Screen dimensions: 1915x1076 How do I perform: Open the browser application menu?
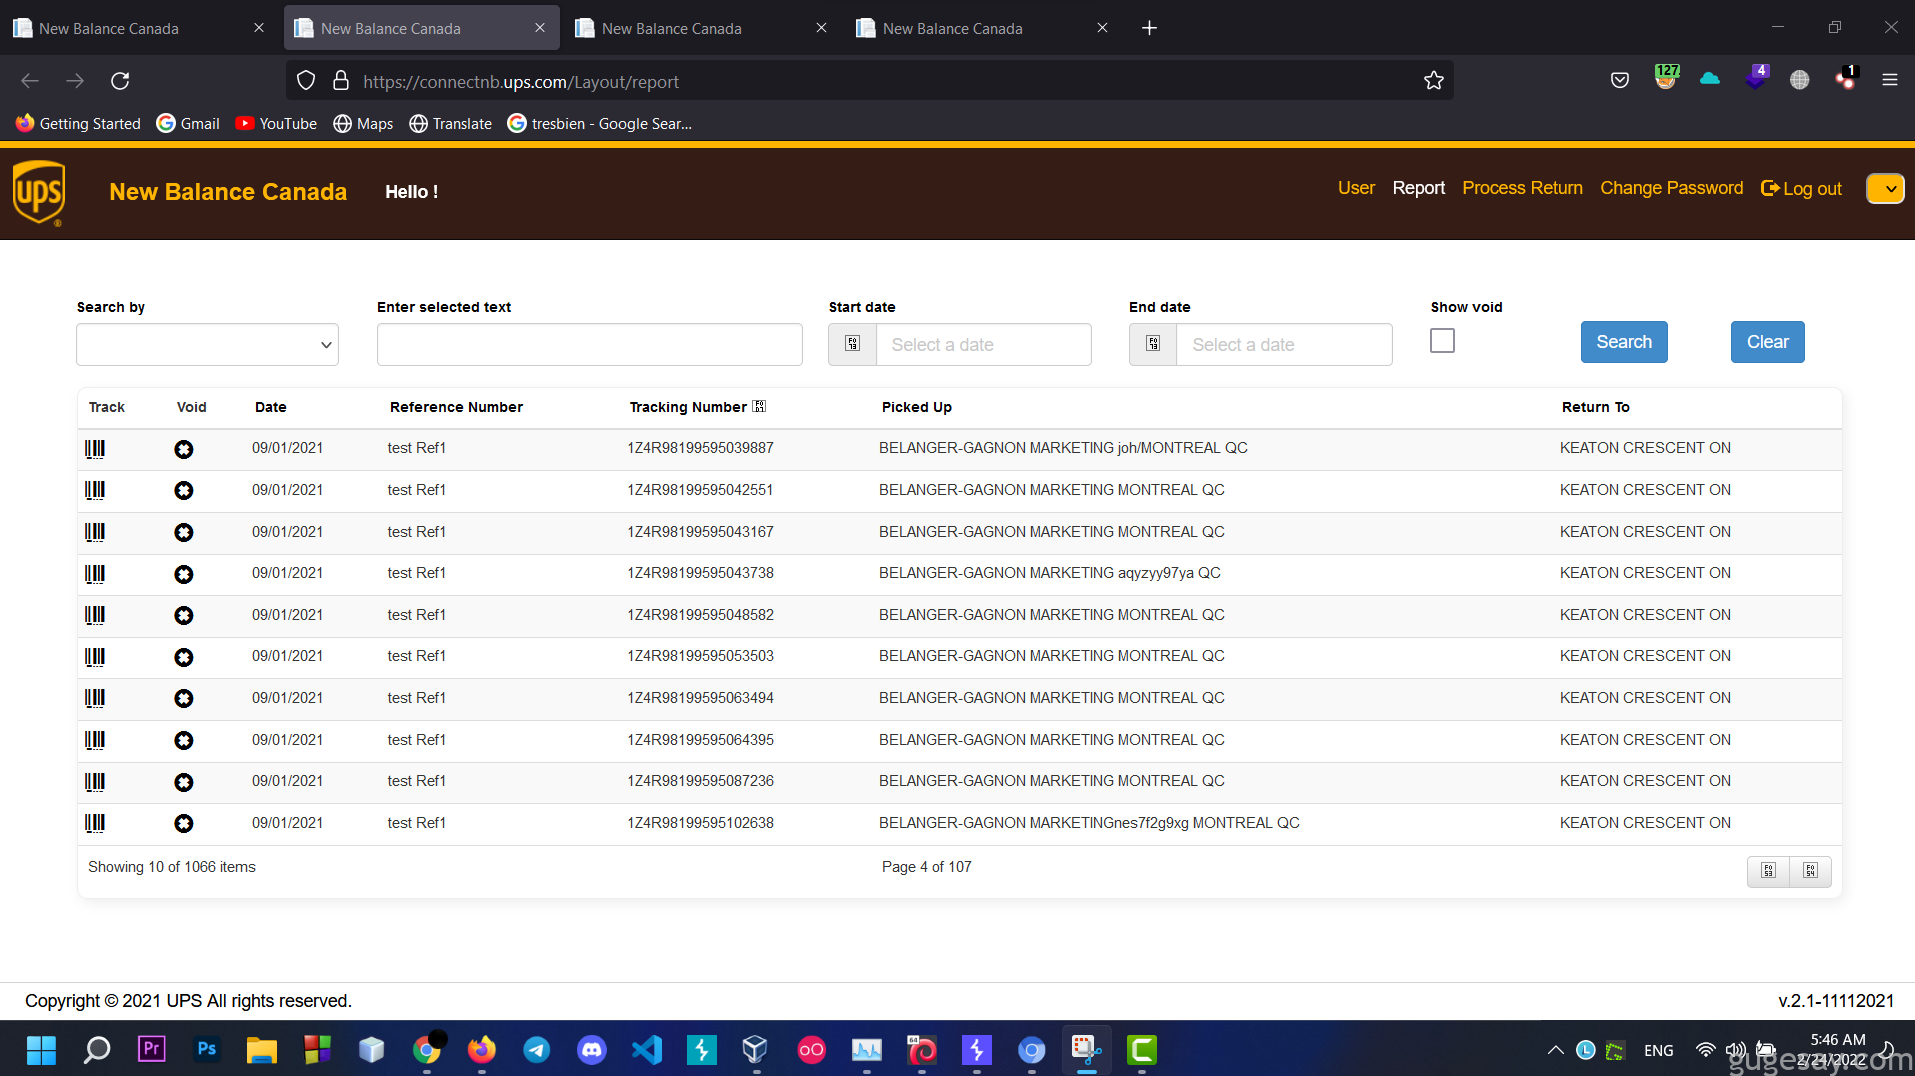[1889, 80]
